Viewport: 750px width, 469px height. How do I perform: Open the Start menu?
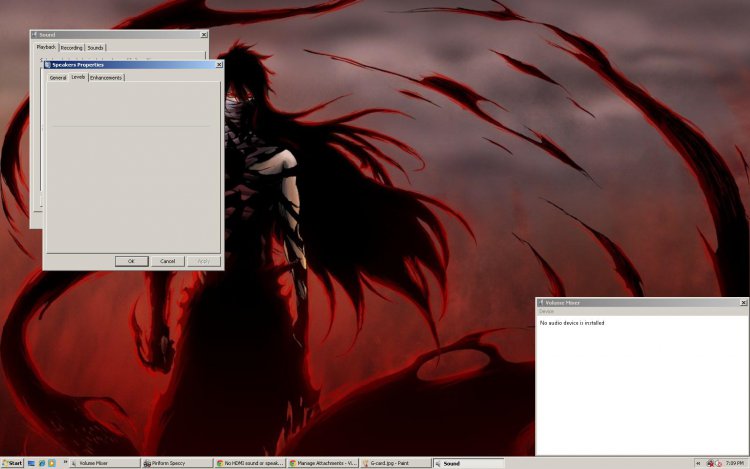(x=12, y=463)
